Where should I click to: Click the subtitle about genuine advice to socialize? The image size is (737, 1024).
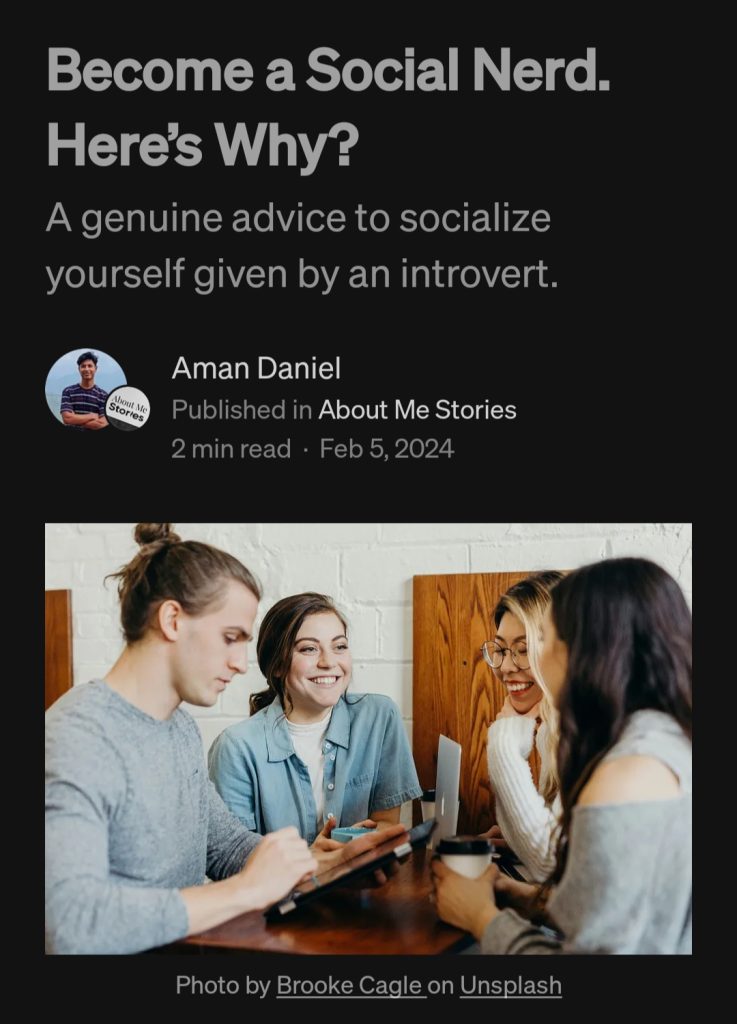pyautogui.click(x=298, y=217)
